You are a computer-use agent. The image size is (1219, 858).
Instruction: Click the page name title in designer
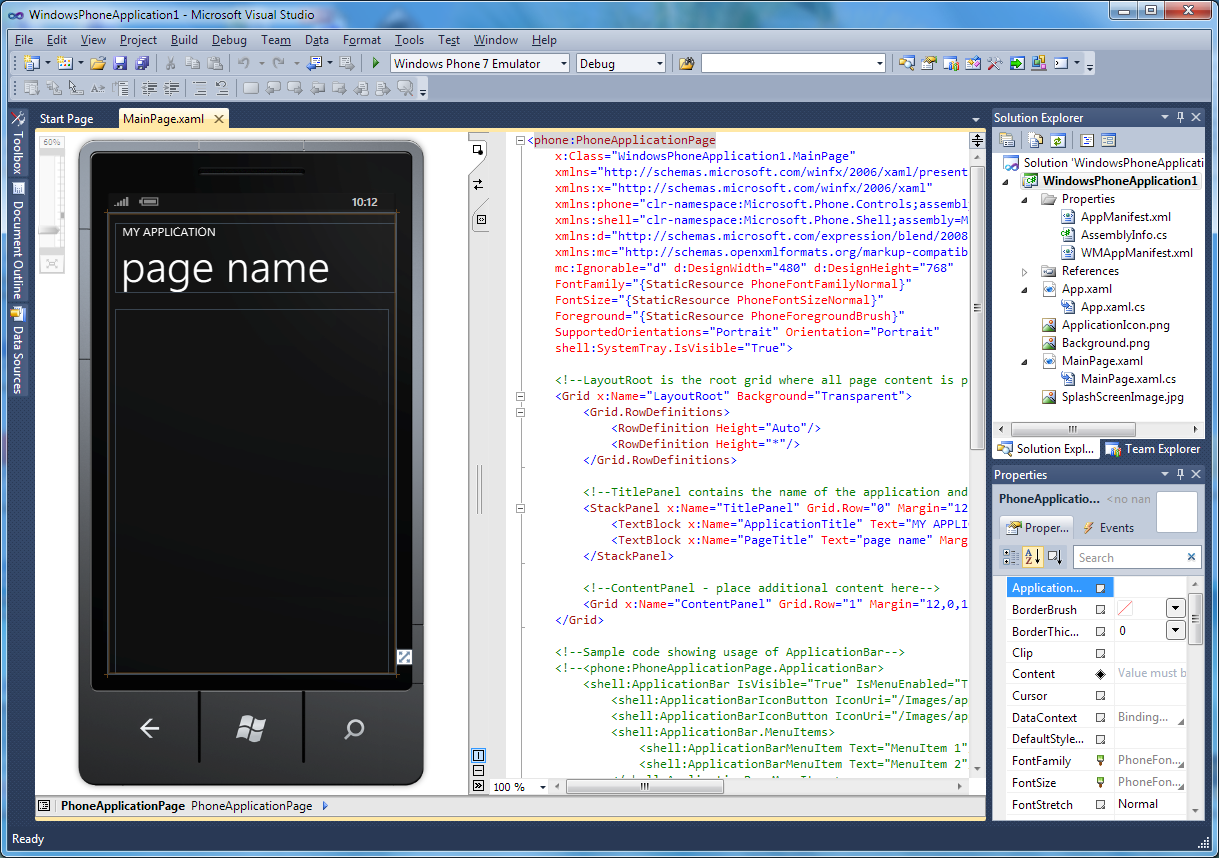pyautogui.click(x=225, y=269)
